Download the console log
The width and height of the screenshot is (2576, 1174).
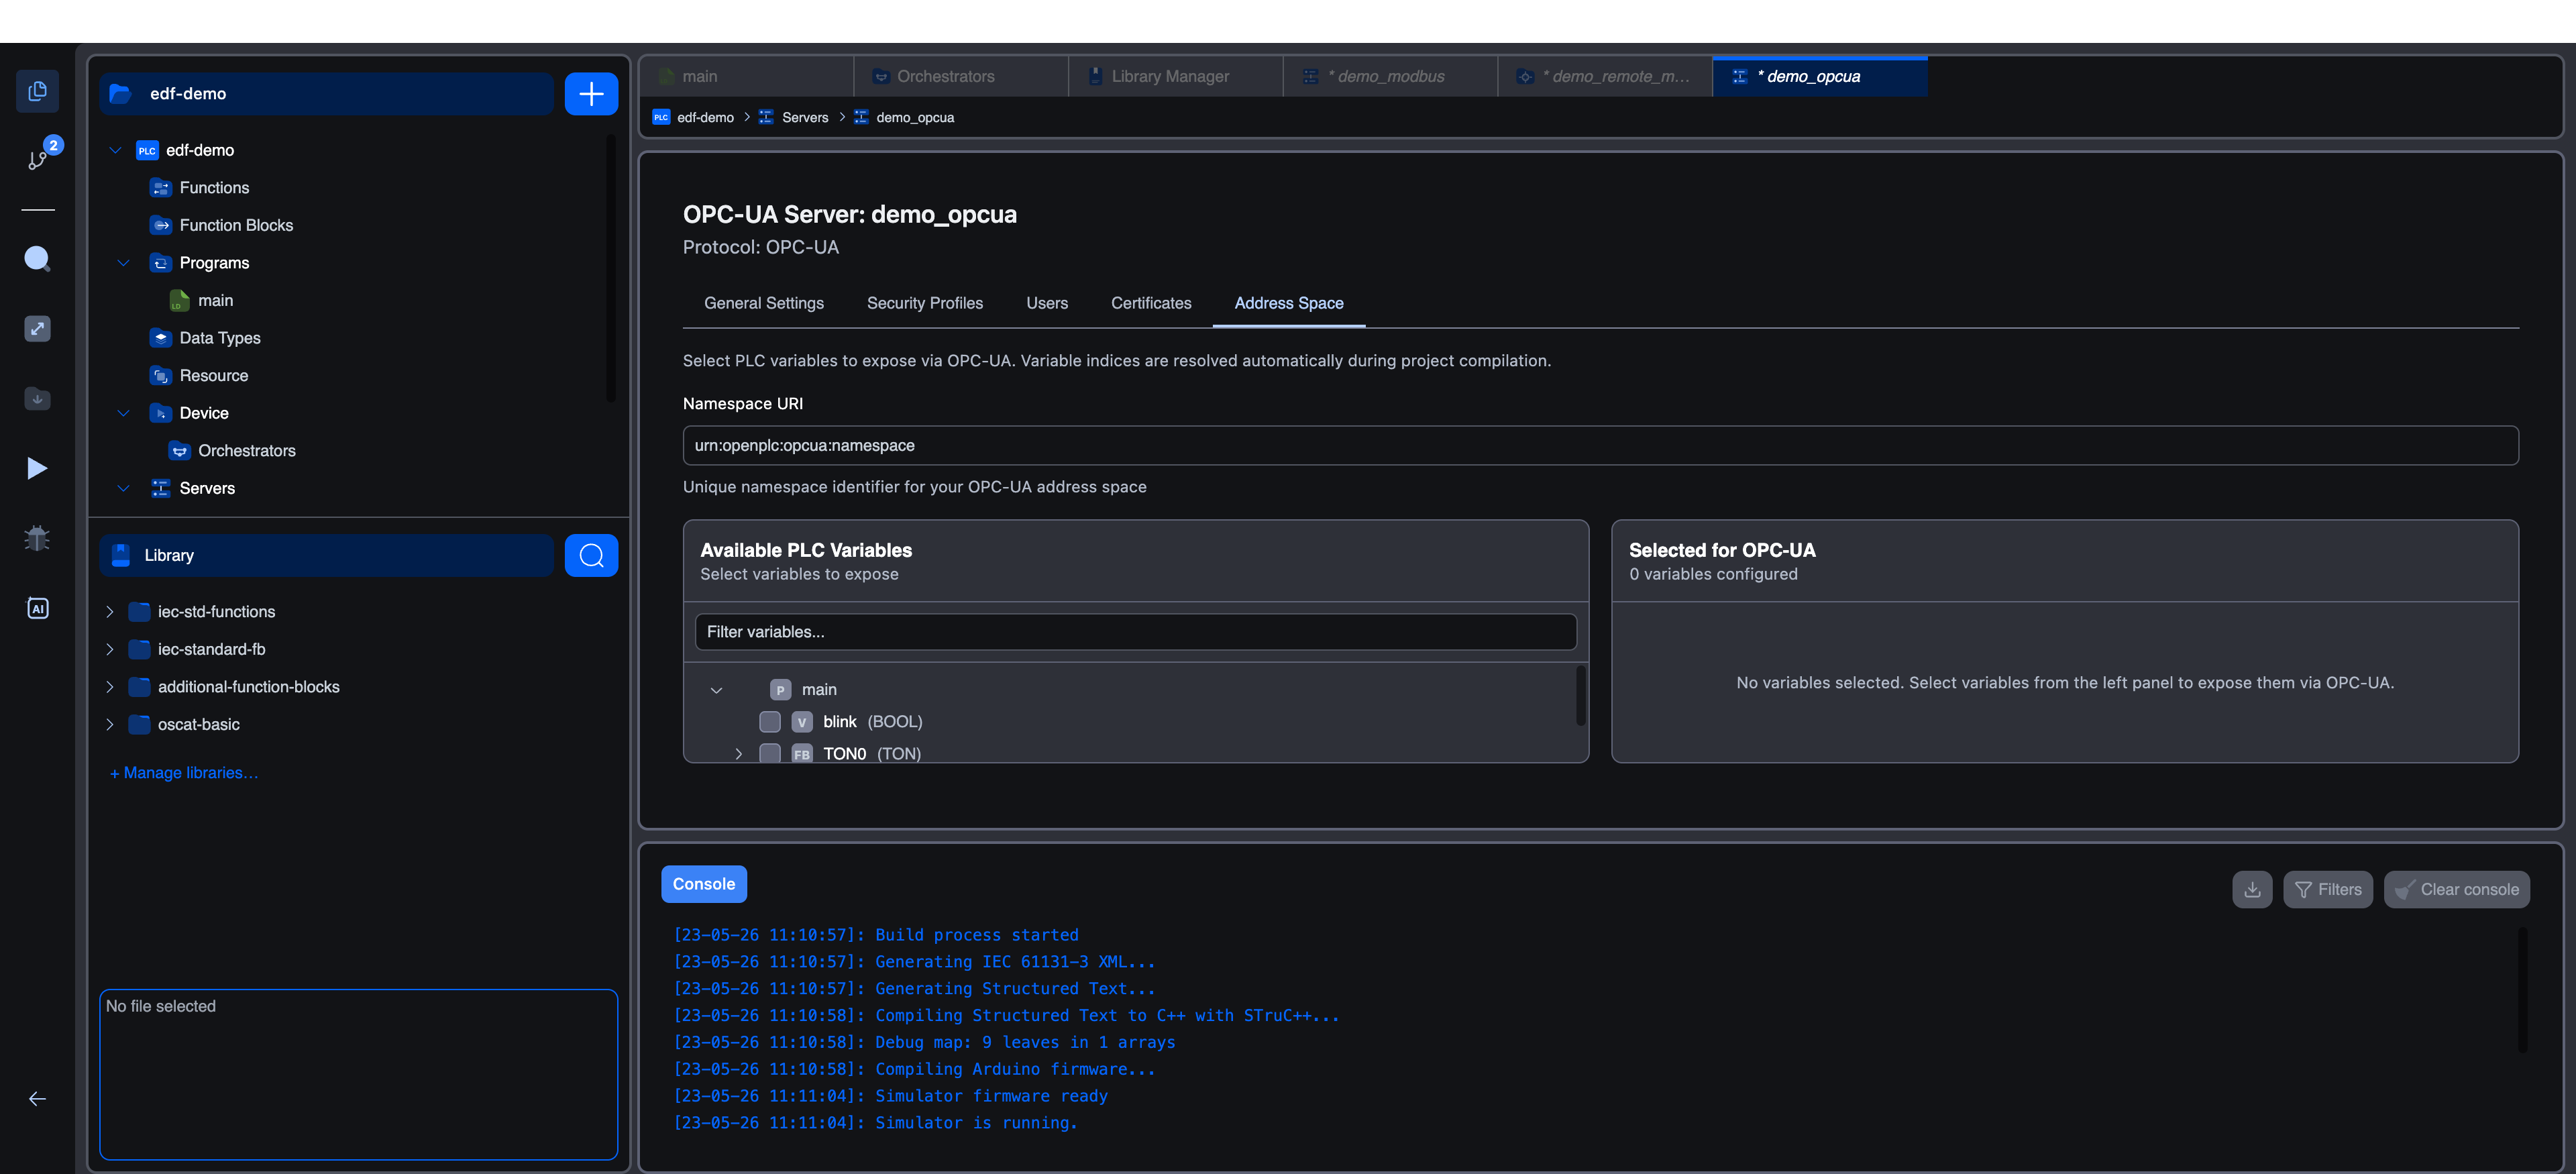click(x=2252, y=890)
